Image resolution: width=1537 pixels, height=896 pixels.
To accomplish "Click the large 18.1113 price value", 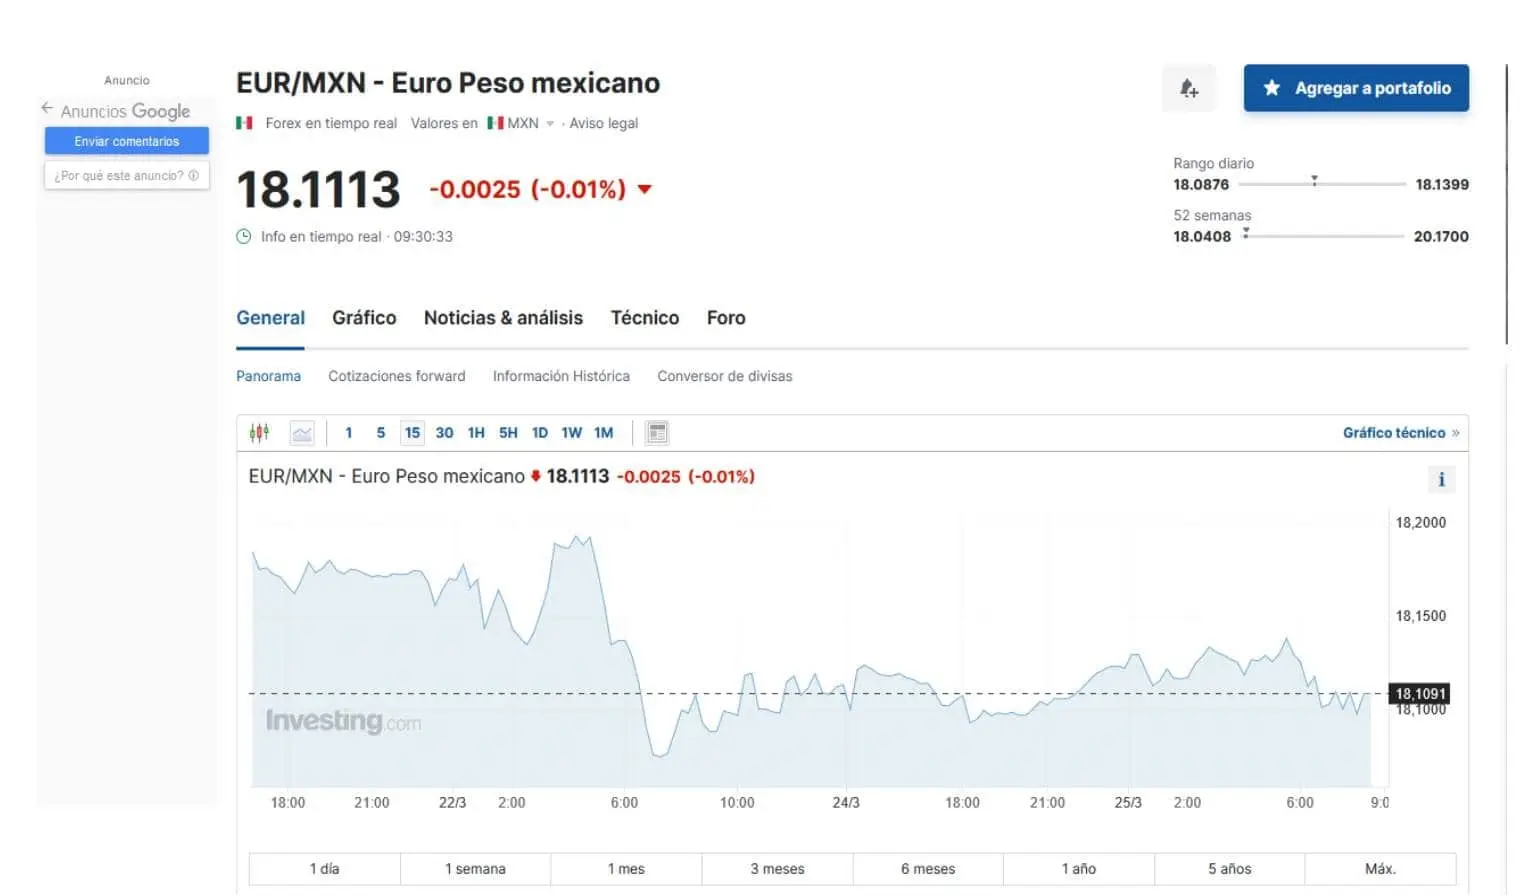I will click(x=318, y=189).
